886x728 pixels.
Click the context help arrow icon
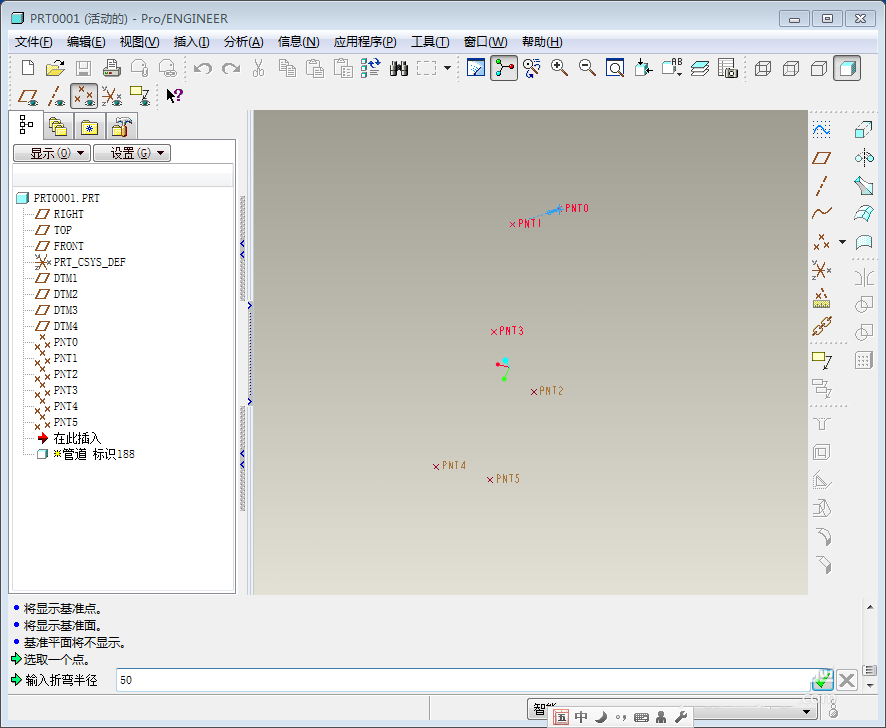tap(174, 96)
